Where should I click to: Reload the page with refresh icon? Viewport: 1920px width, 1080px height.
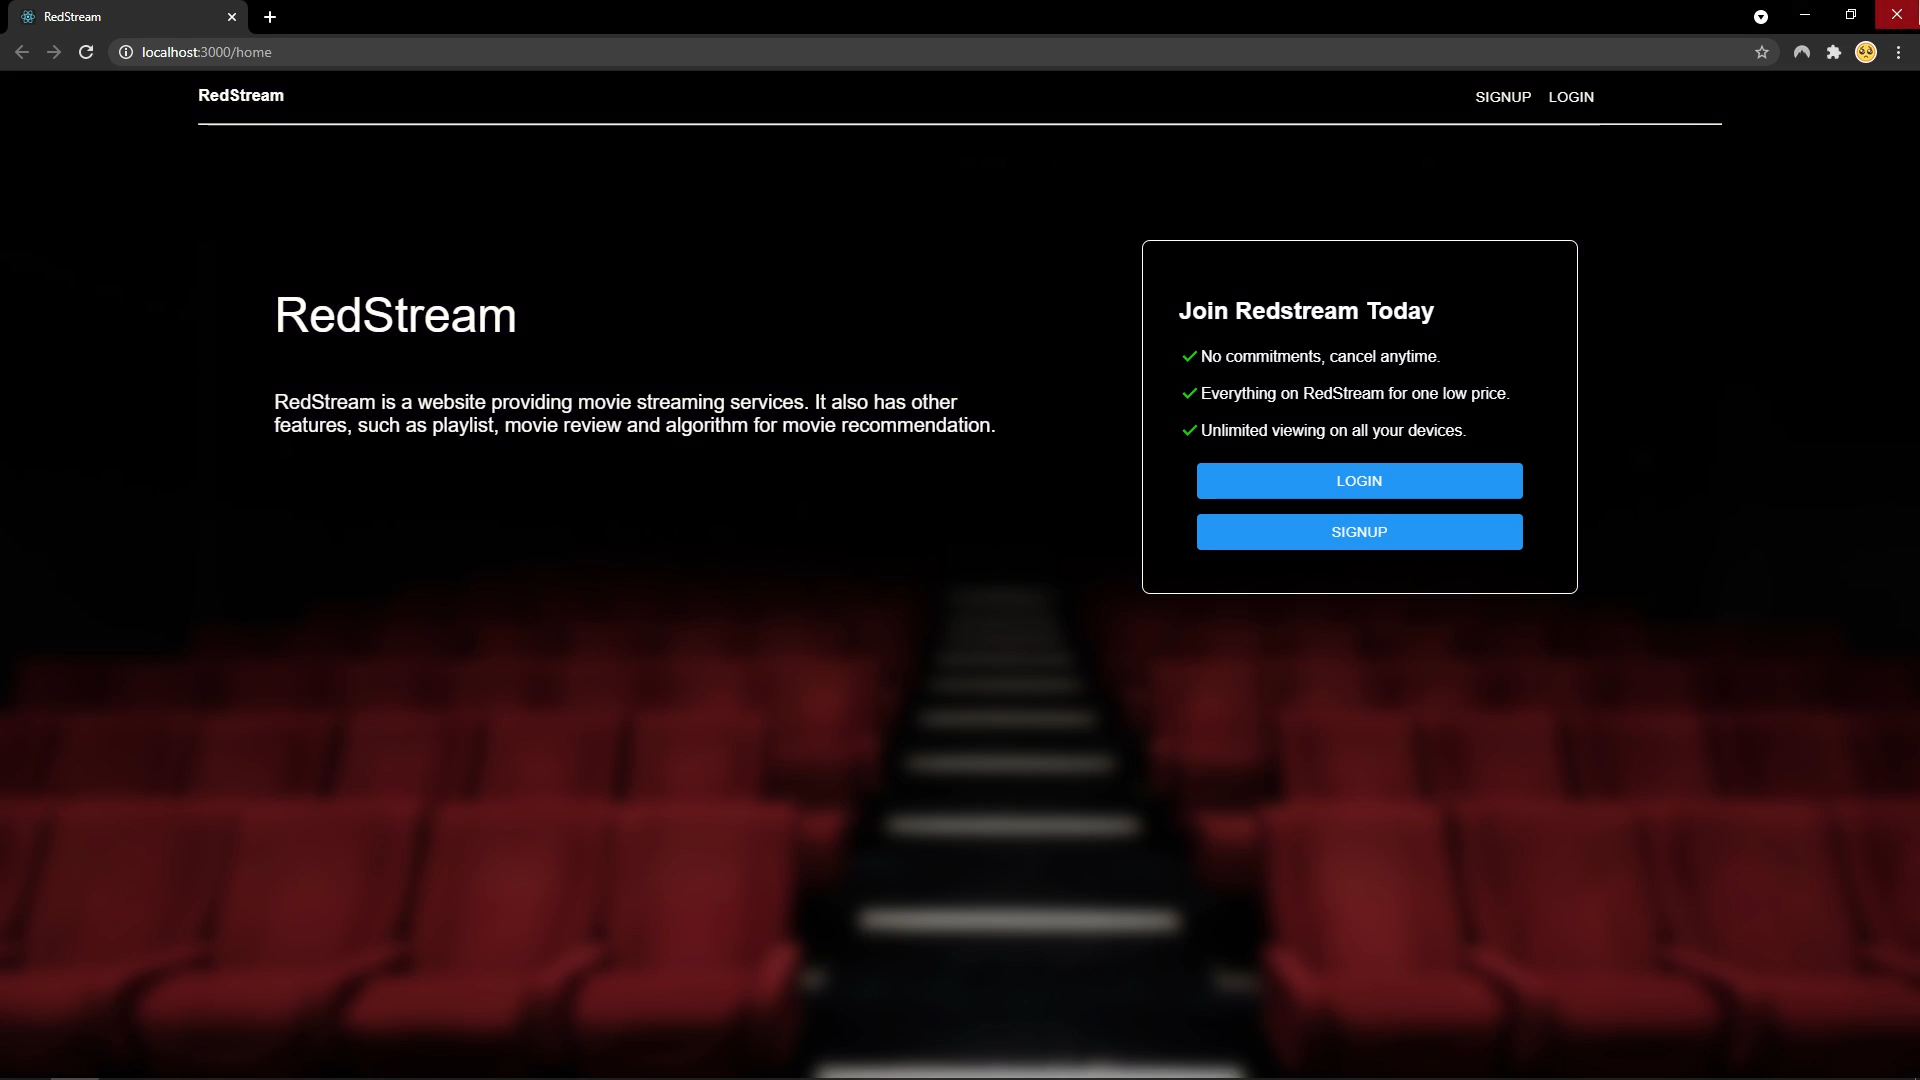(x=86, y=52)
